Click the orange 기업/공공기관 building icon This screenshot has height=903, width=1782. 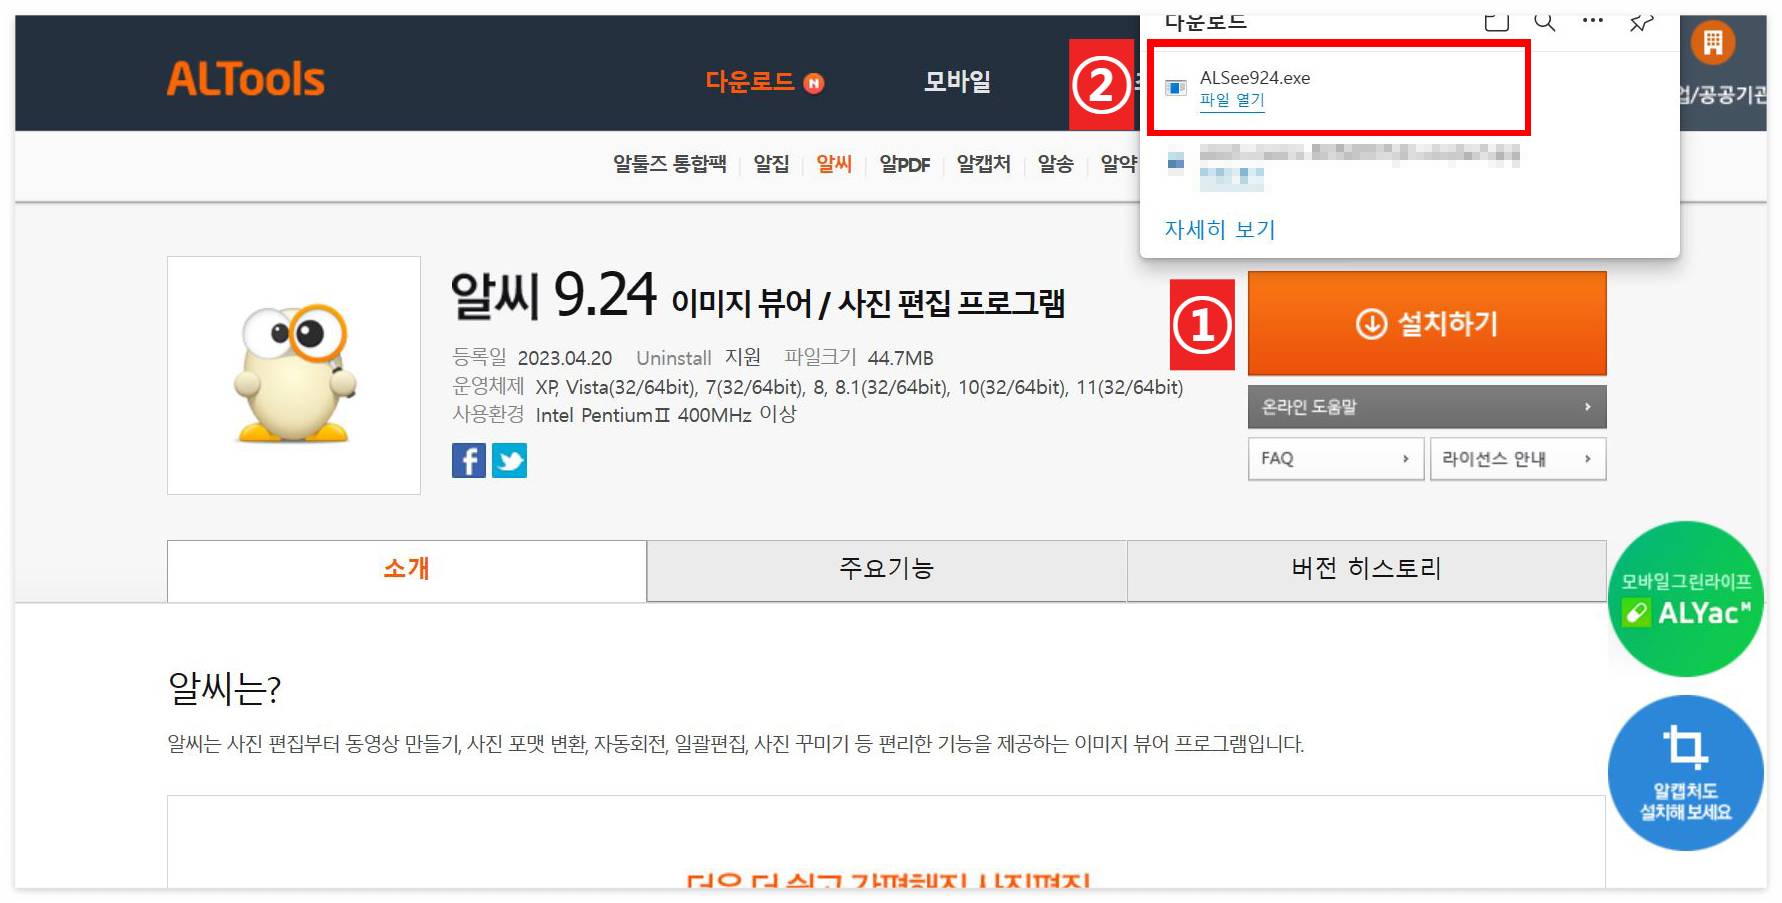pyautogui.click(x=1713, y=42)
